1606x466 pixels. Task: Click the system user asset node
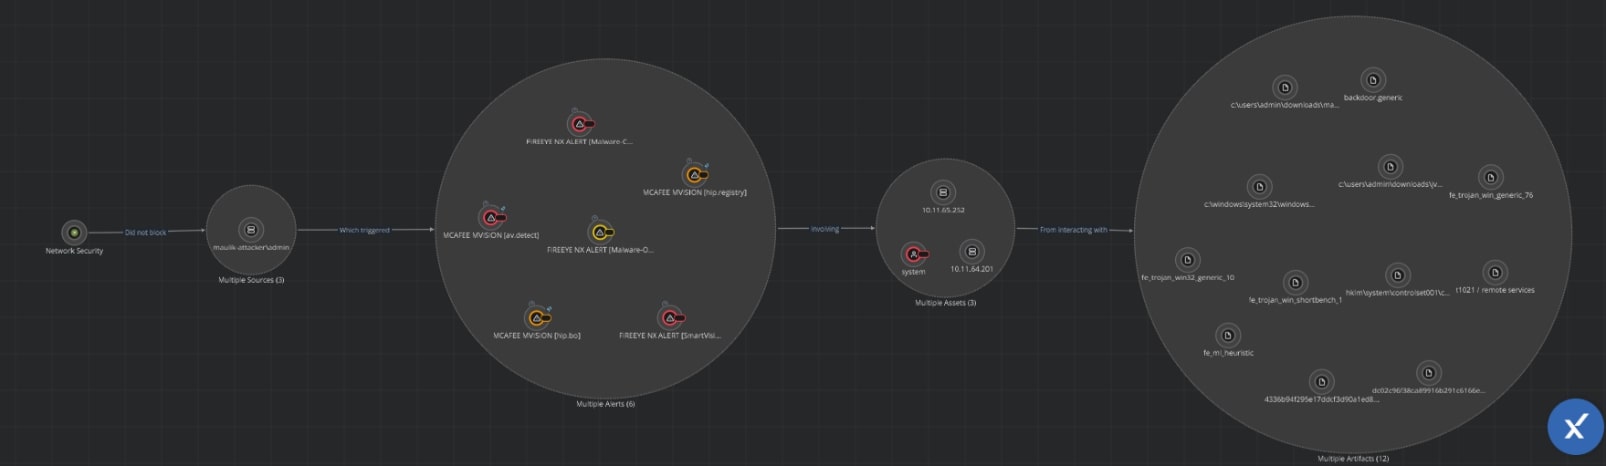912,255
